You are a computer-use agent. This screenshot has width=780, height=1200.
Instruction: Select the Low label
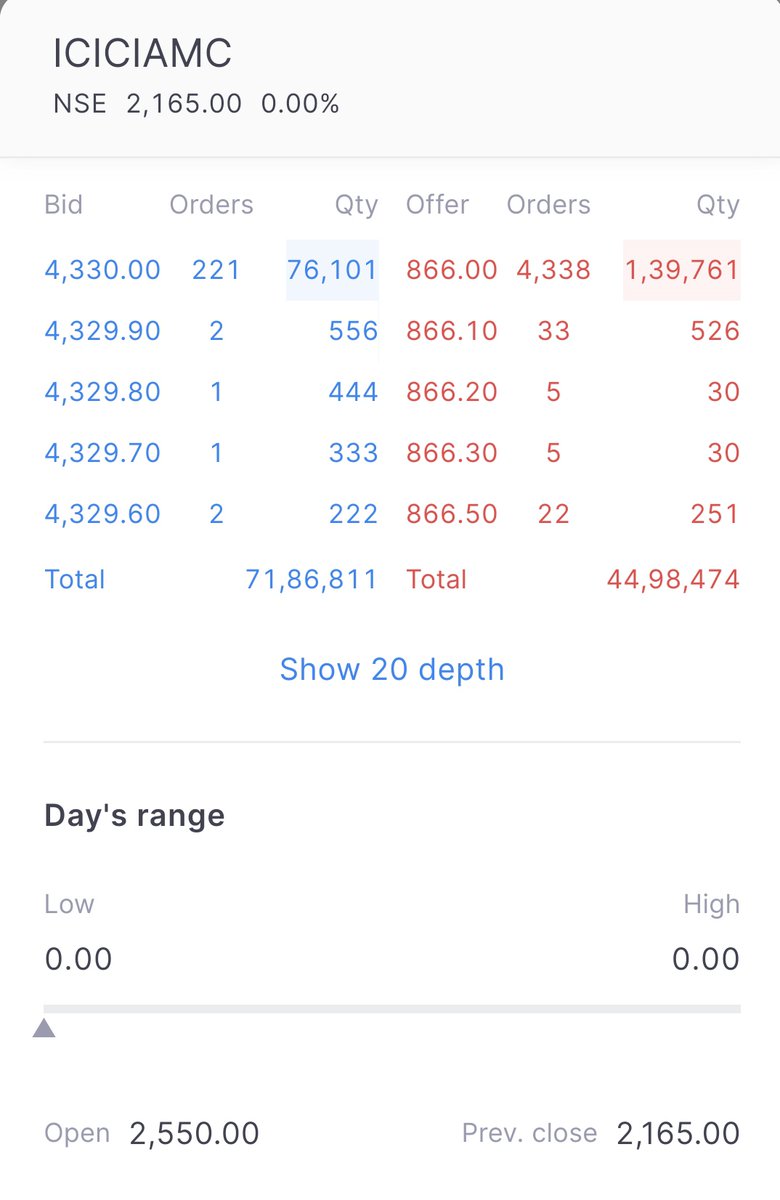[x=69, y=904]
